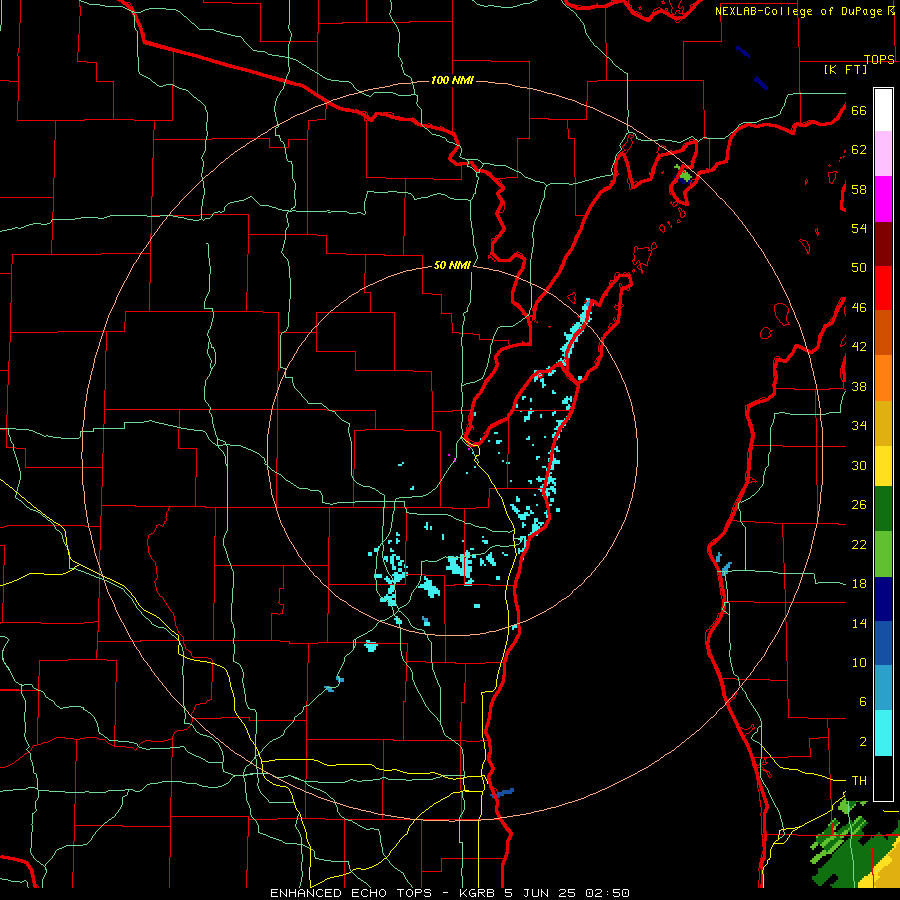Click the white swatch in the tops legend
The width and height of the screenshot is (900, 900).
coord(883,110)
